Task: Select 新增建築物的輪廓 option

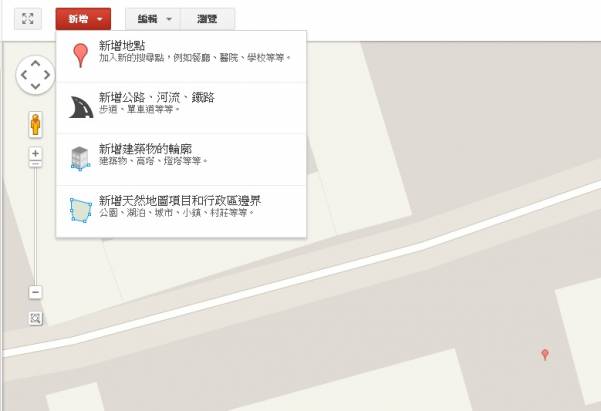Action: [181, 159]
